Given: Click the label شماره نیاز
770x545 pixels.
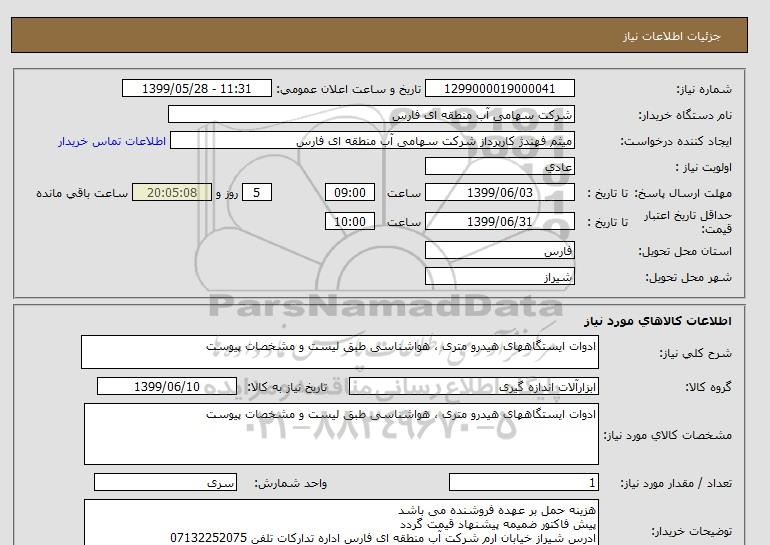Looking at the screenshot, I should point(704,89).
